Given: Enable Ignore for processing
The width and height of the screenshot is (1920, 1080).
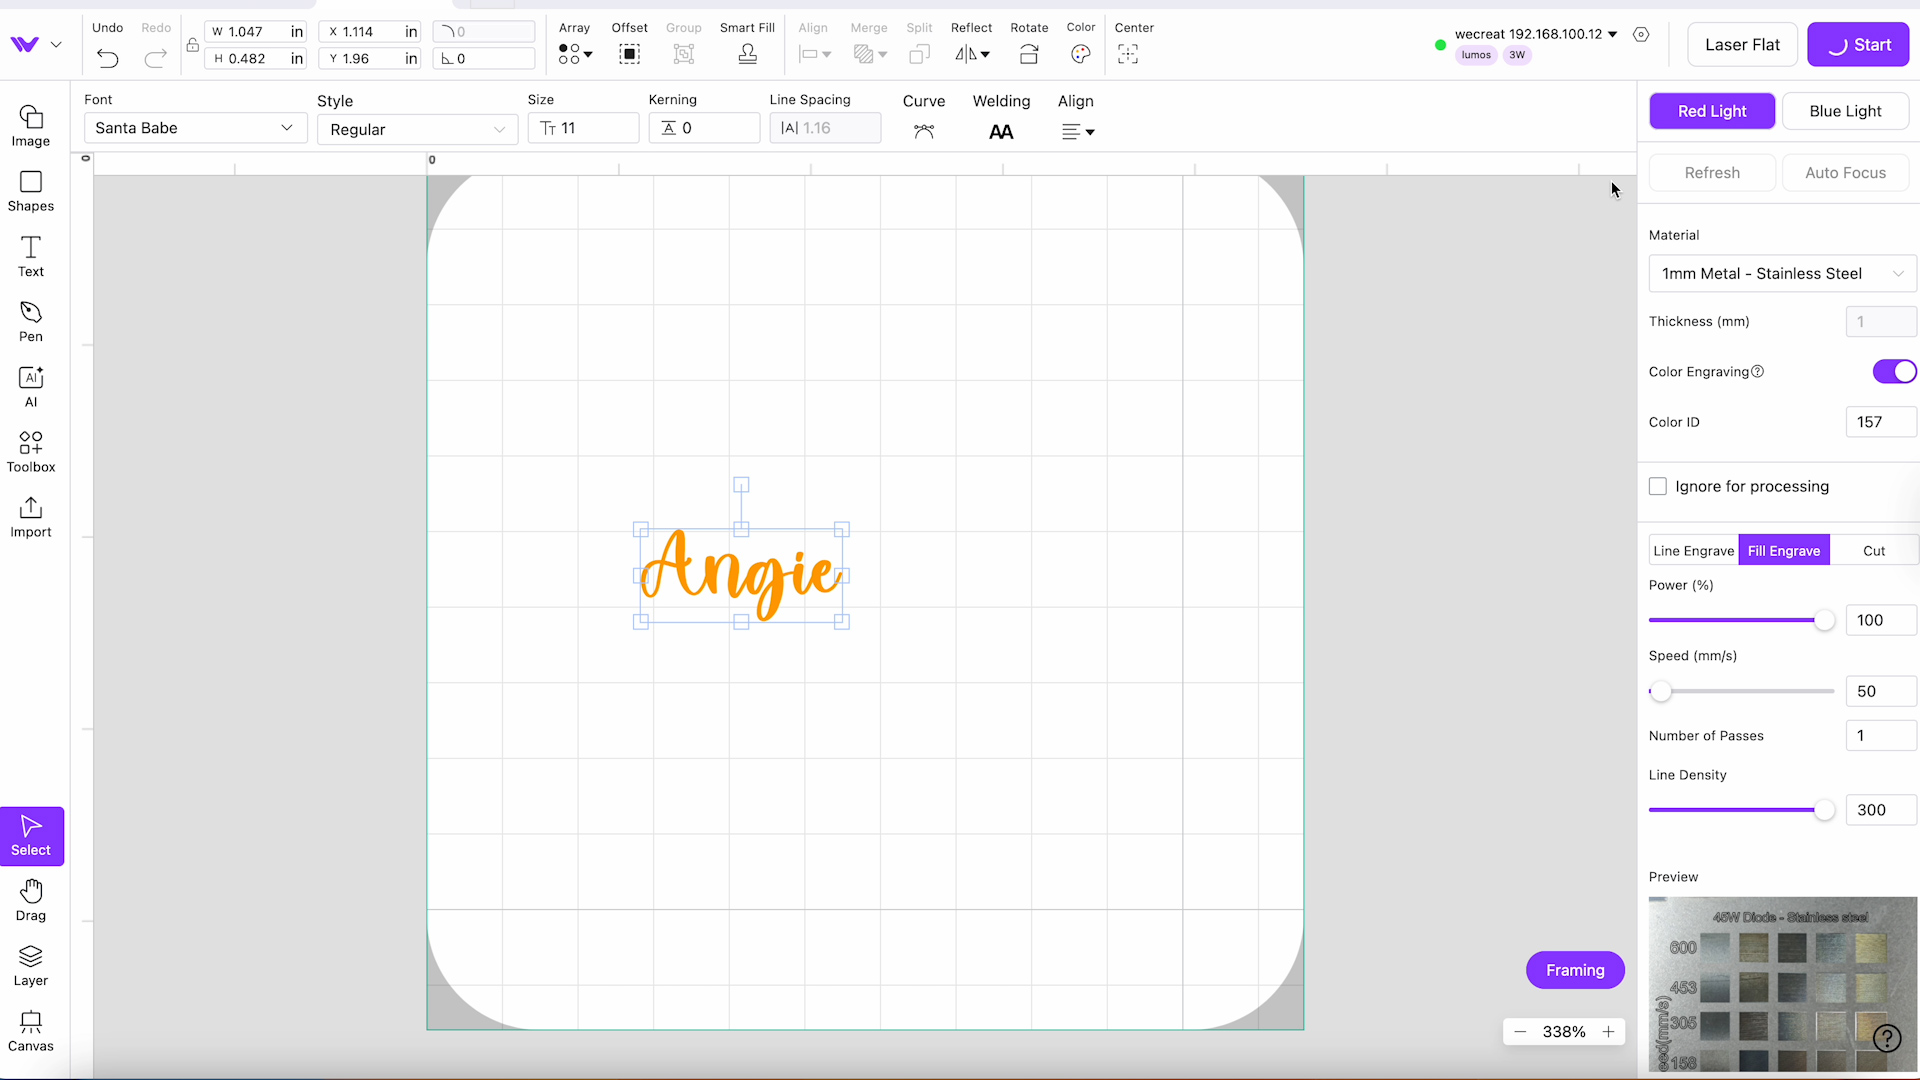Looking at the screenshot, I should pos(1657,486).
